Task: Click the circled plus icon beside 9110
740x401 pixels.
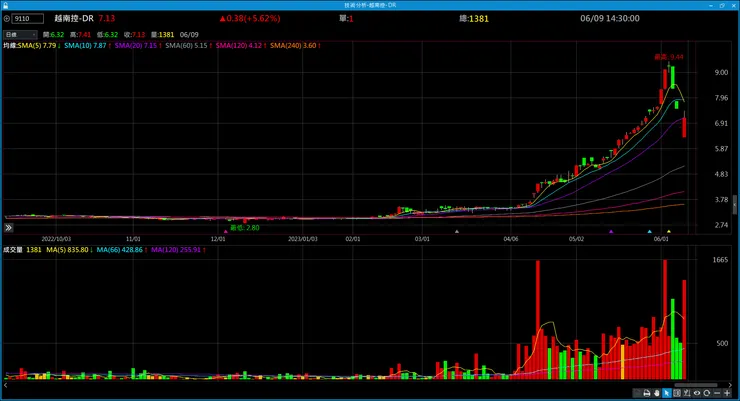Action: click(7, 19)
